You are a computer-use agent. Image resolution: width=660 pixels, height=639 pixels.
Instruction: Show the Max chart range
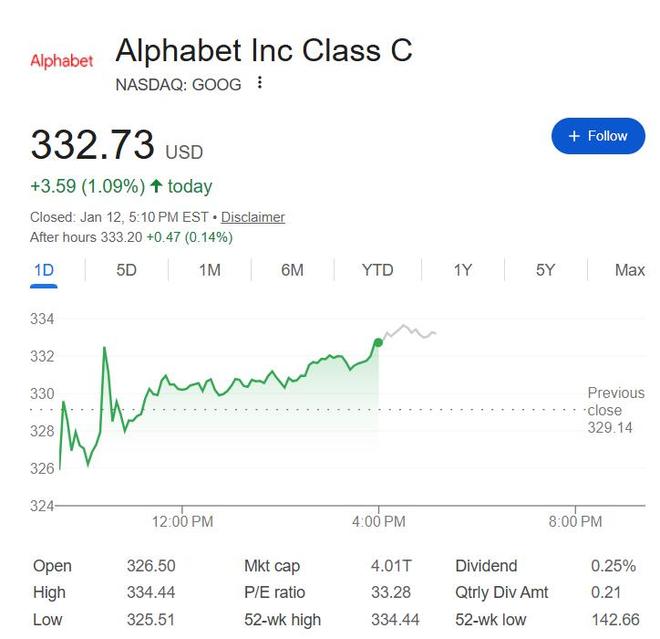point(630,270)
